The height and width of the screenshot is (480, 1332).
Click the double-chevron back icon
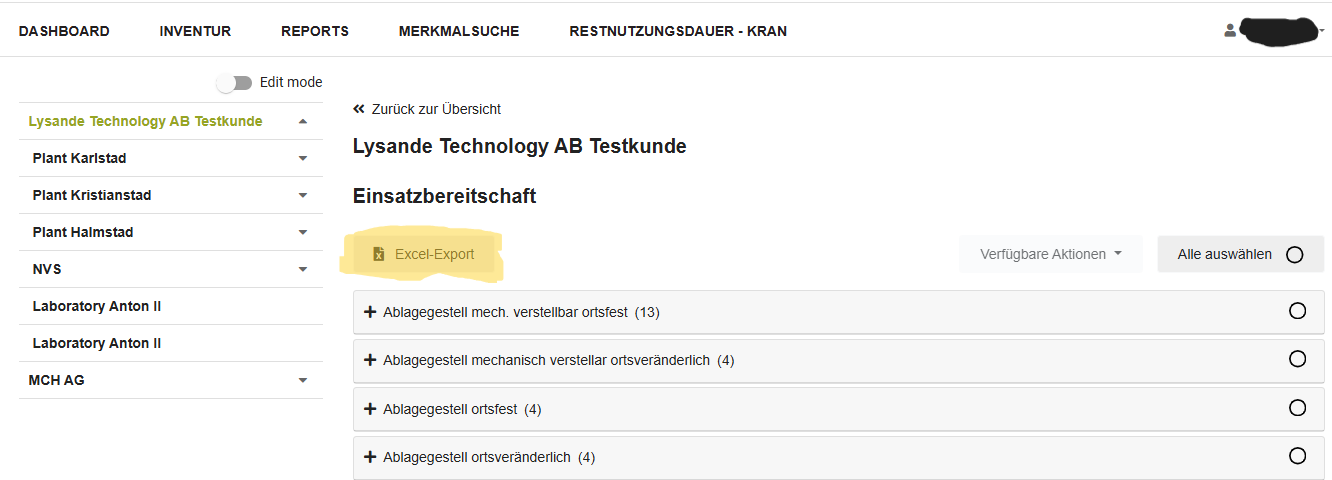[359, 109]
